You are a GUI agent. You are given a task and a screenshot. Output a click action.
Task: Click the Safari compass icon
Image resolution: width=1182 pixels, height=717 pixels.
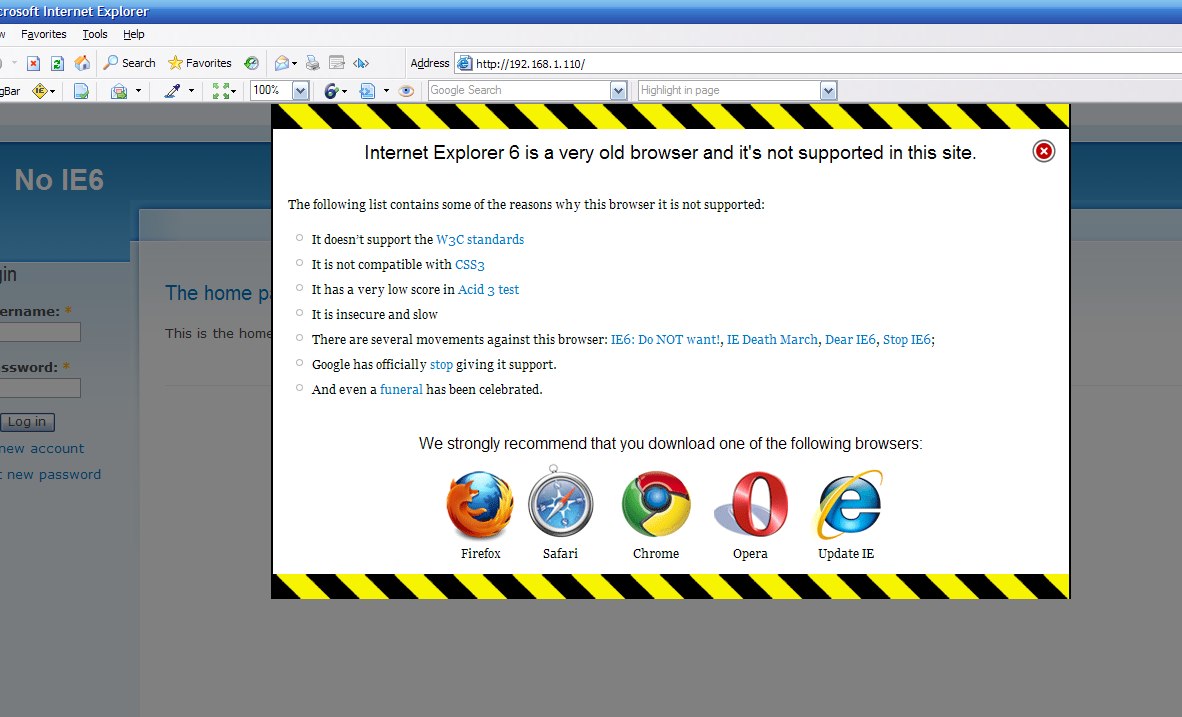pos(560,503)
